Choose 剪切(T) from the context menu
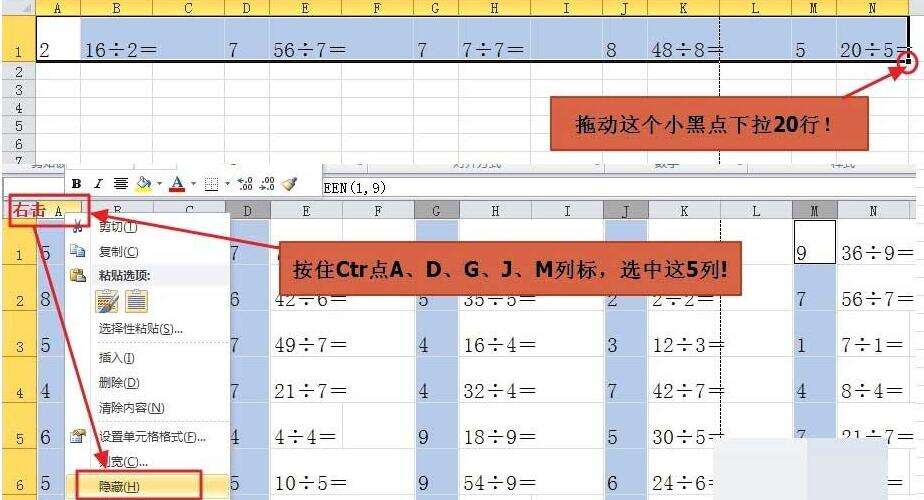924x500 pixels. [x=117, y=226]
